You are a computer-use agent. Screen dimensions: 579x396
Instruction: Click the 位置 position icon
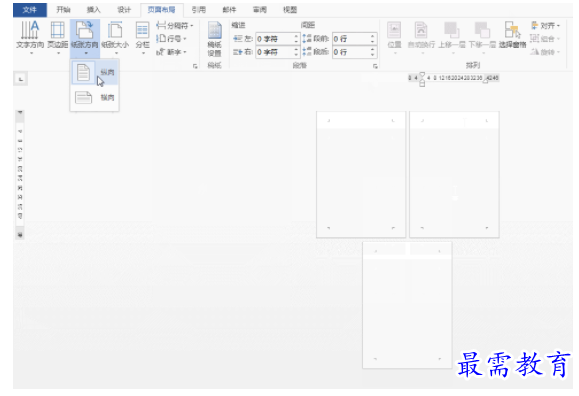click(394, 30)
